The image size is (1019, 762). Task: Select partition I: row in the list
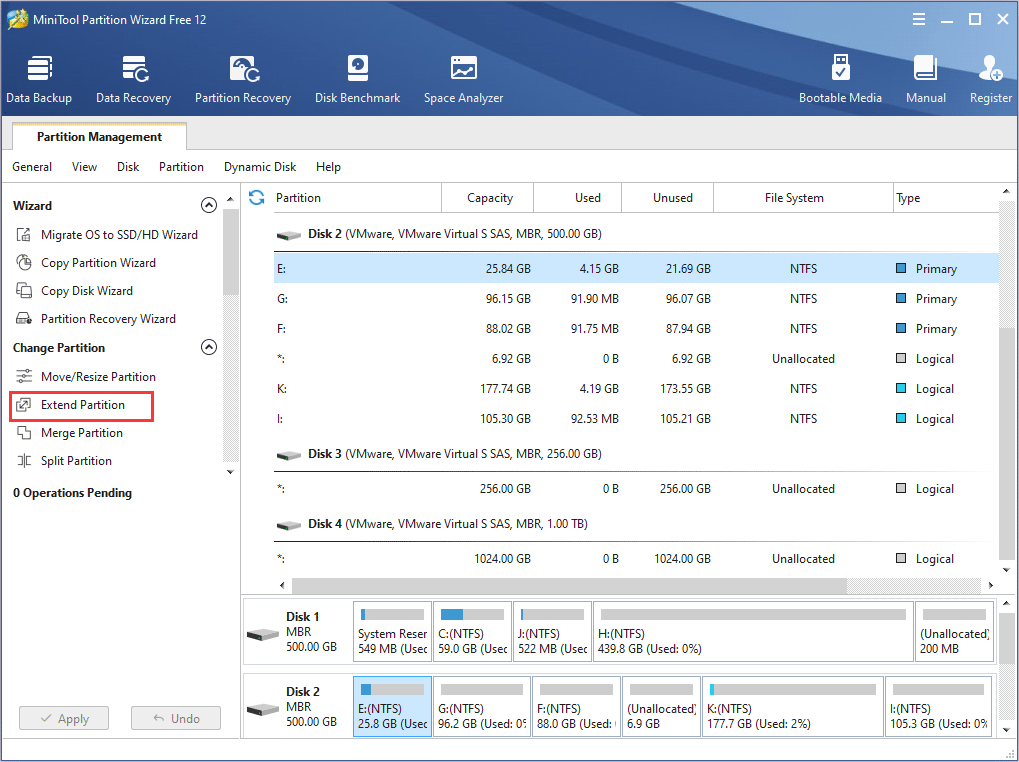tap(636, 418)
